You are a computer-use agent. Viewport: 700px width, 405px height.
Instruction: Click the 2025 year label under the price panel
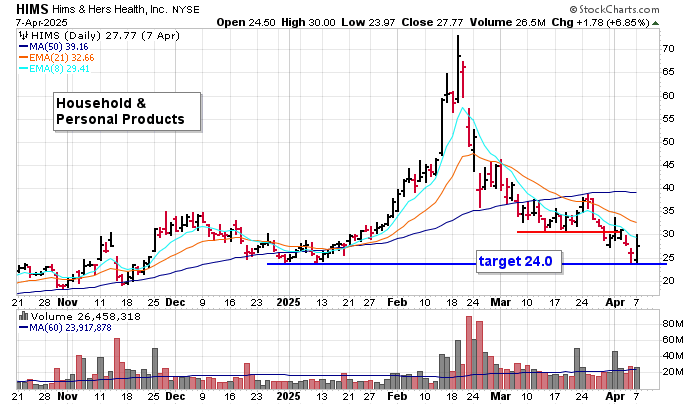tap(288, 302)
